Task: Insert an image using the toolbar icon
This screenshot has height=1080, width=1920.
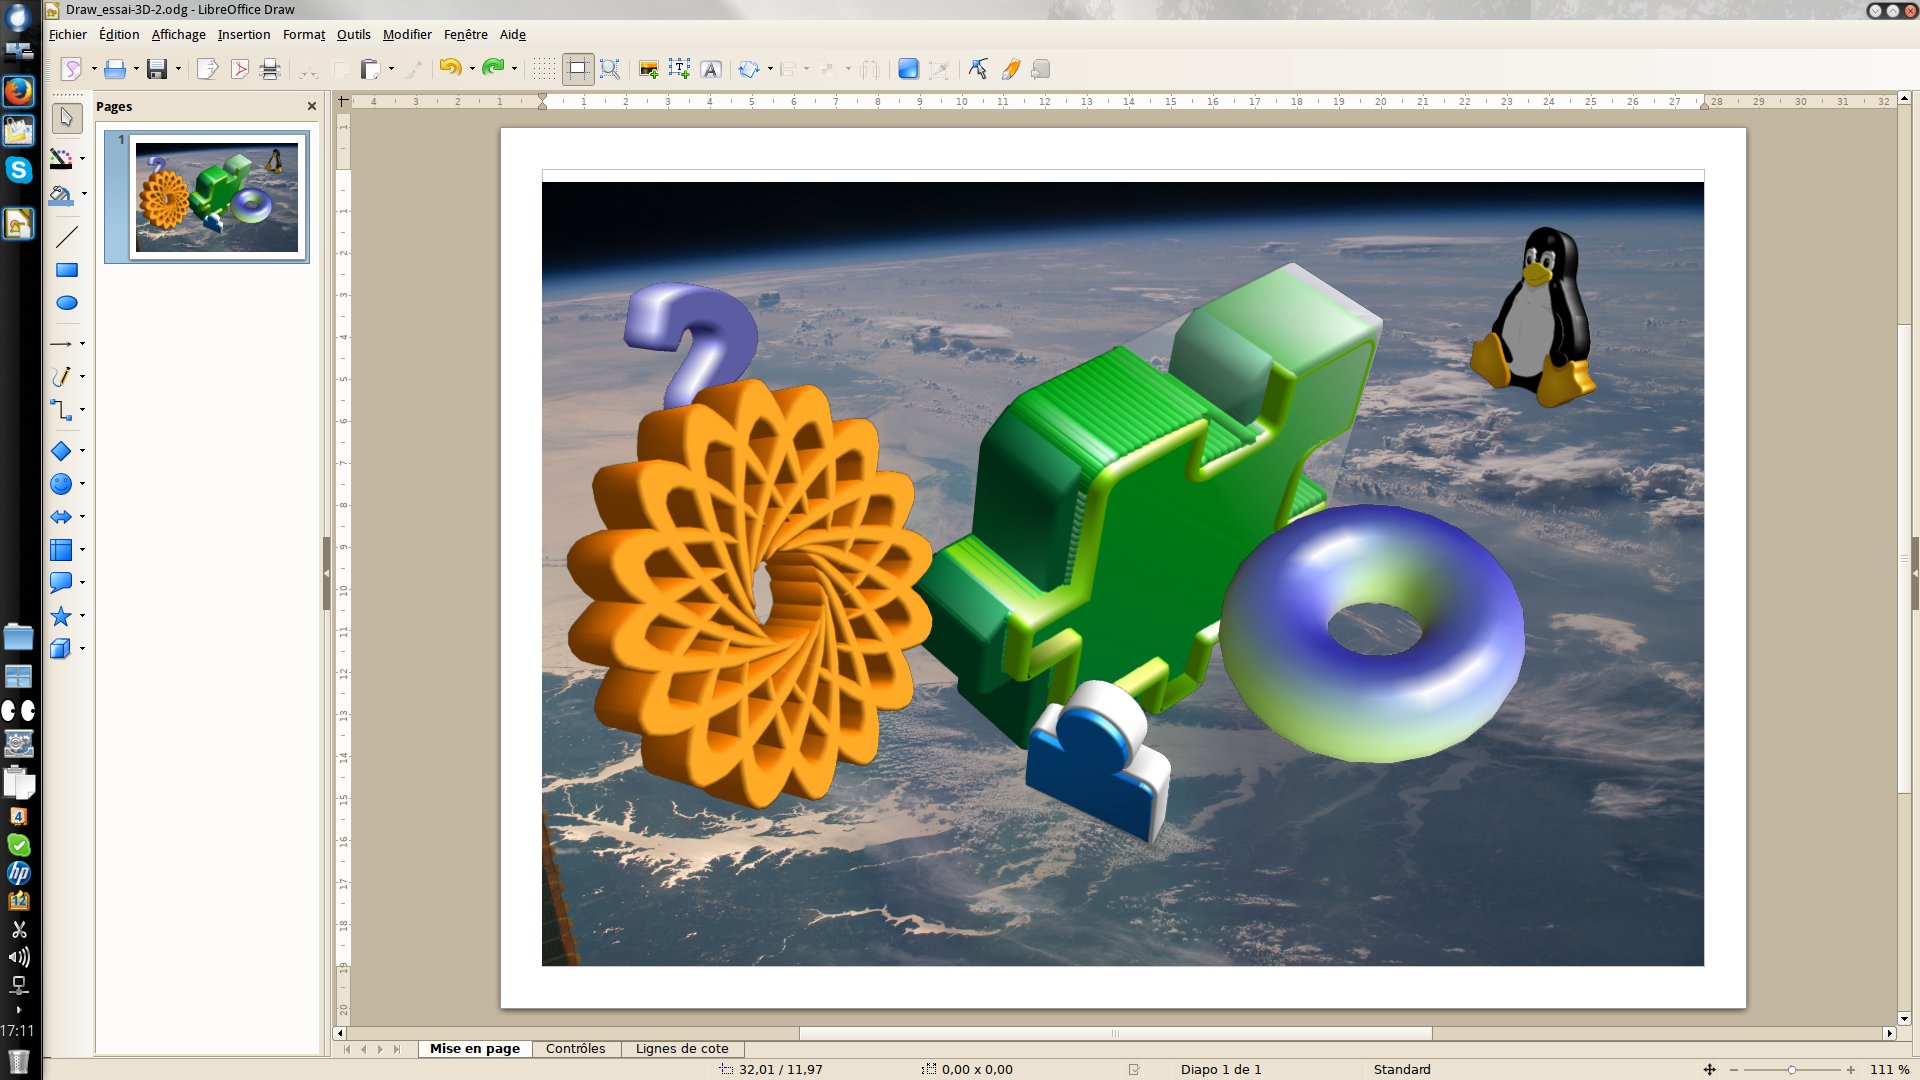Action: click(x=648, y=69)
